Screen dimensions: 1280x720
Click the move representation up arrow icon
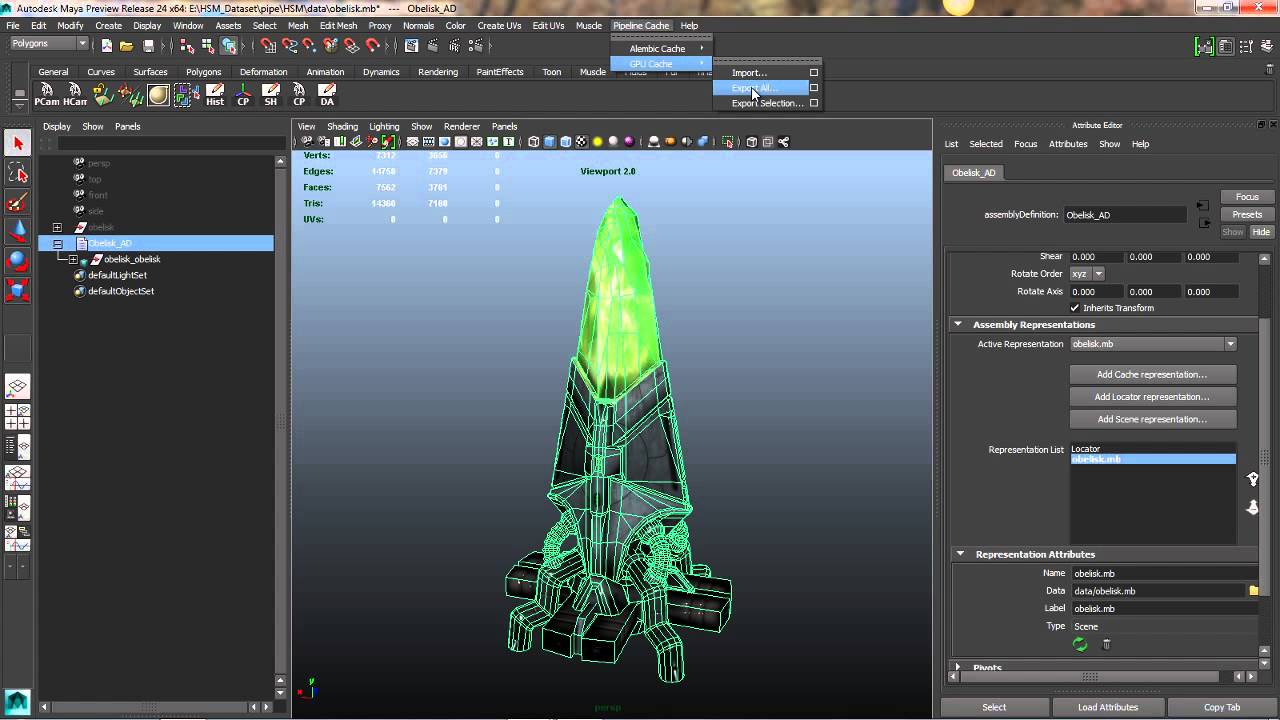click(1252, 479)
